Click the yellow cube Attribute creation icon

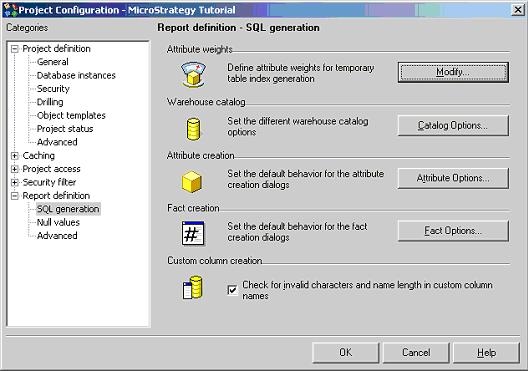click(192, 182)
